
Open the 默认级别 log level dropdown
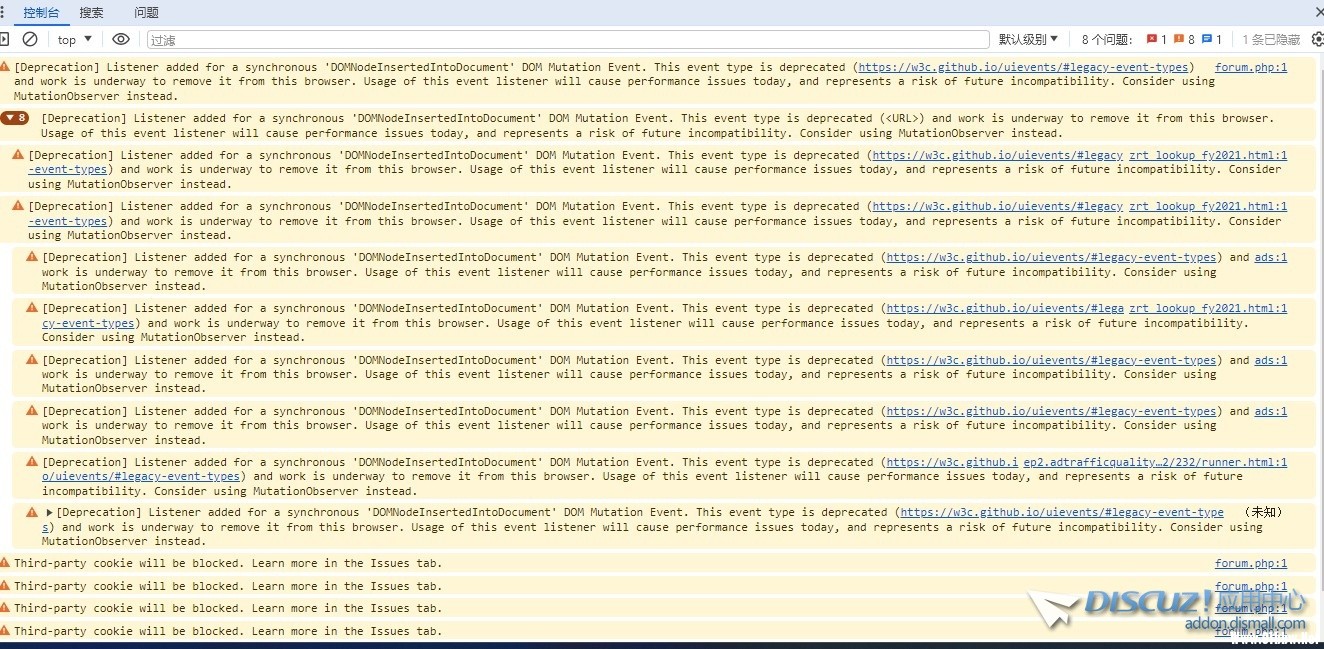1028,39
